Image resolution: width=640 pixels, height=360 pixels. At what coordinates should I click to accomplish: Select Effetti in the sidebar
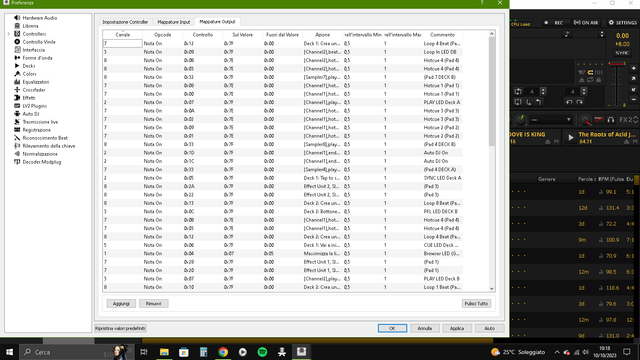point(25,98)
